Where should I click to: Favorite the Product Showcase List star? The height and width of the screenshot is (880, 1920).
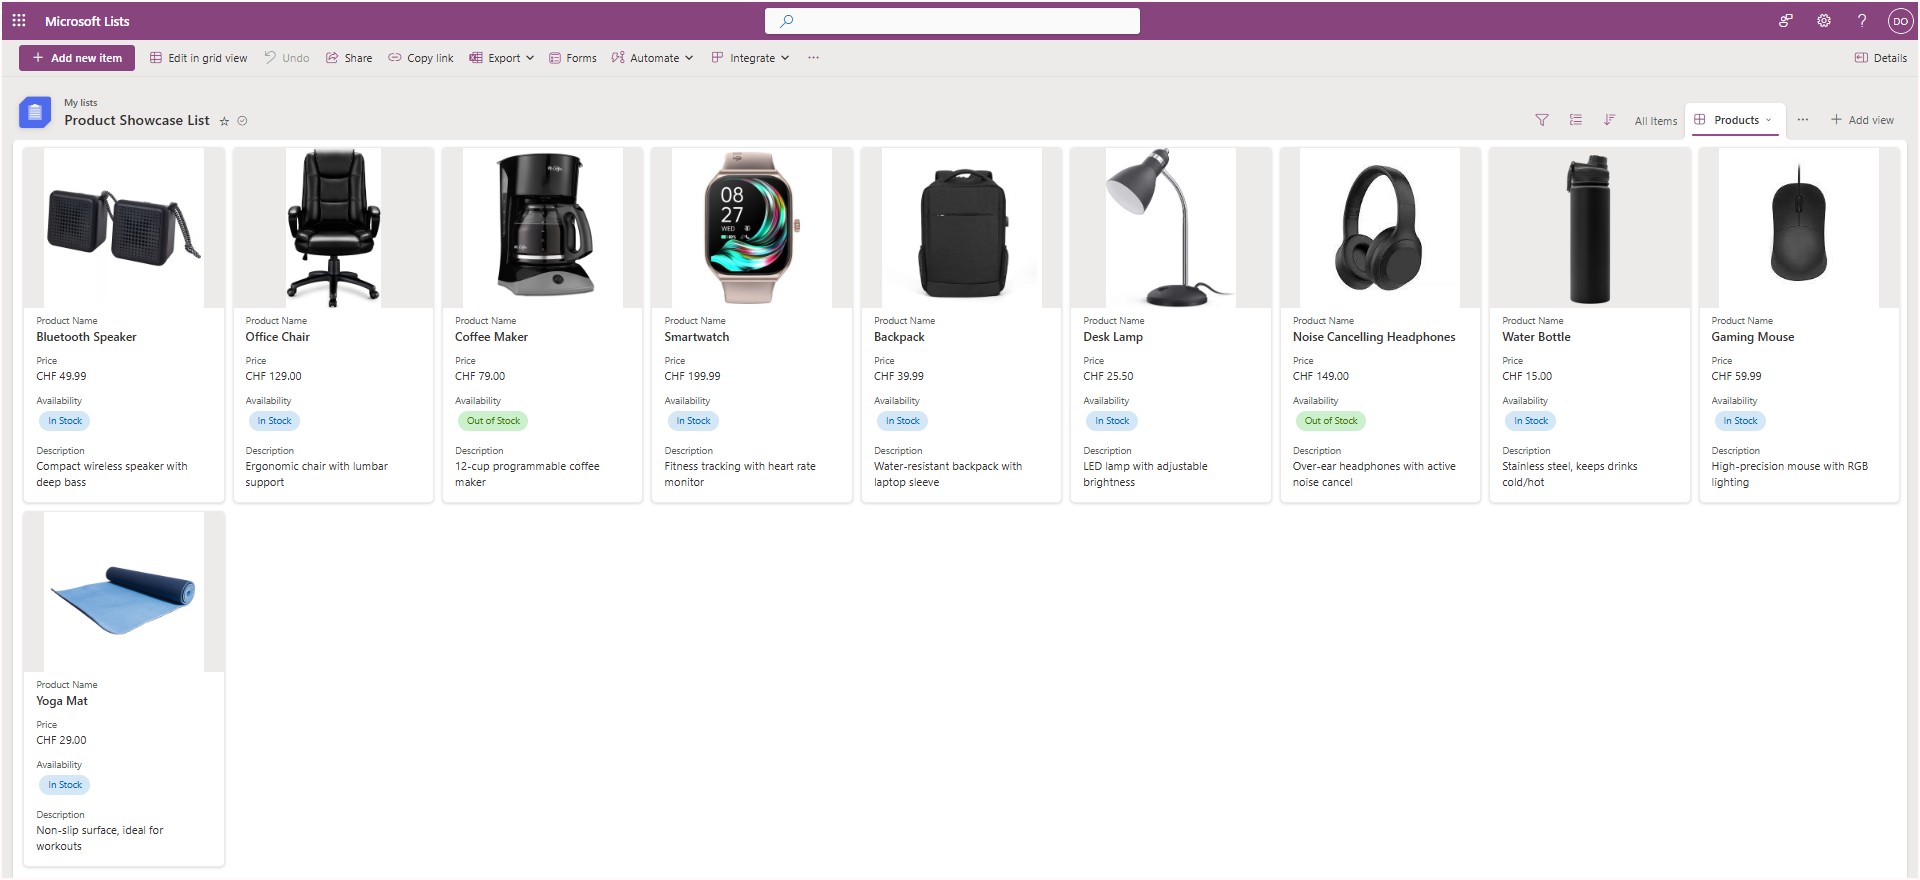coord(224,121)
